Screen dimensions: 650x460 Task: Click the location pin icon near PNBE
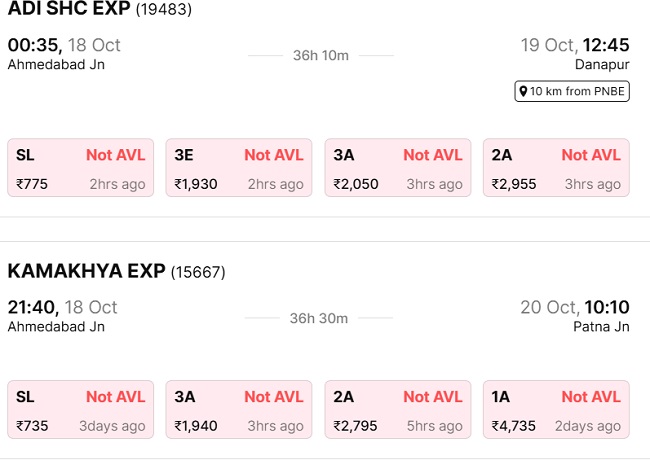[x=523, y=92]
